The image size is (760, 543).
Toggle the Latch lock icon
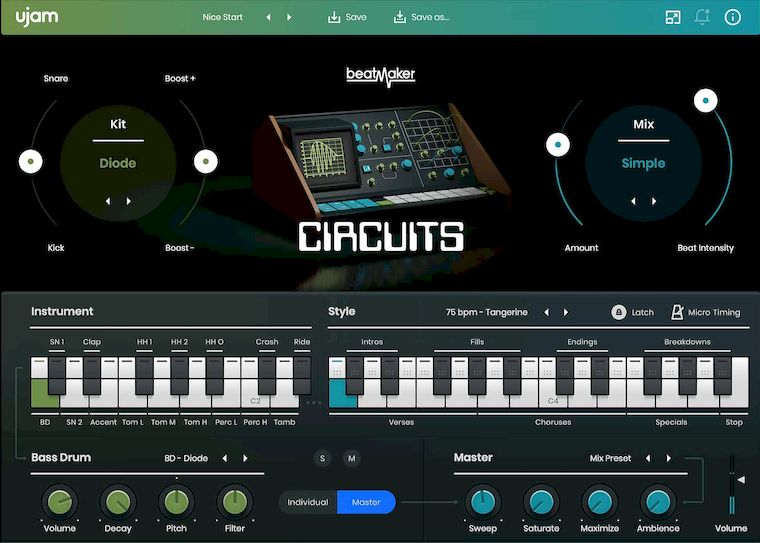tap(618, 312)
